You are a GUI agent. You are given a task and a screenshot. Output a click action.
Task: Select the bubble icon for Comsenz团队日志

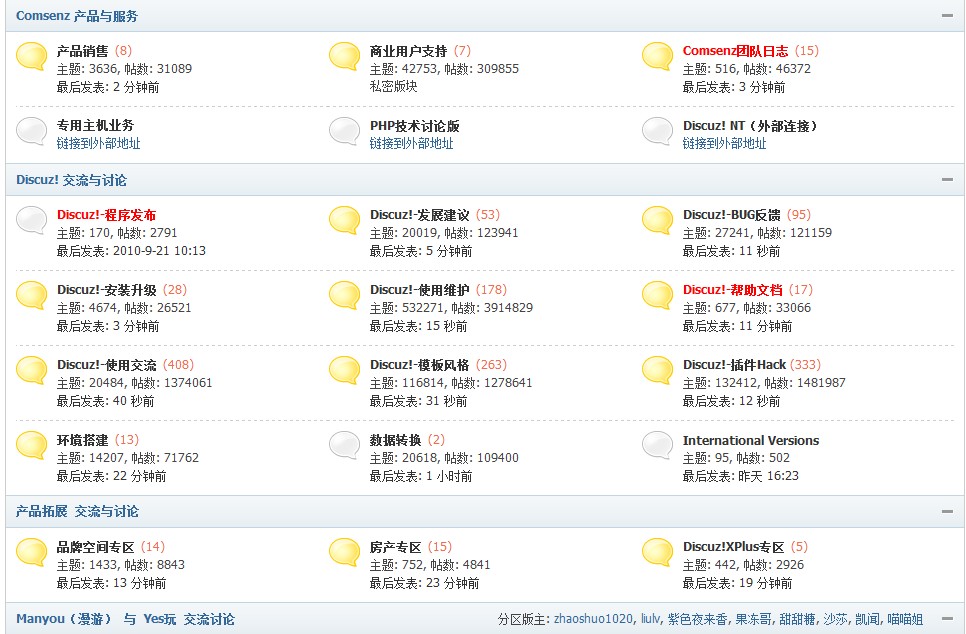pos(657,57)
